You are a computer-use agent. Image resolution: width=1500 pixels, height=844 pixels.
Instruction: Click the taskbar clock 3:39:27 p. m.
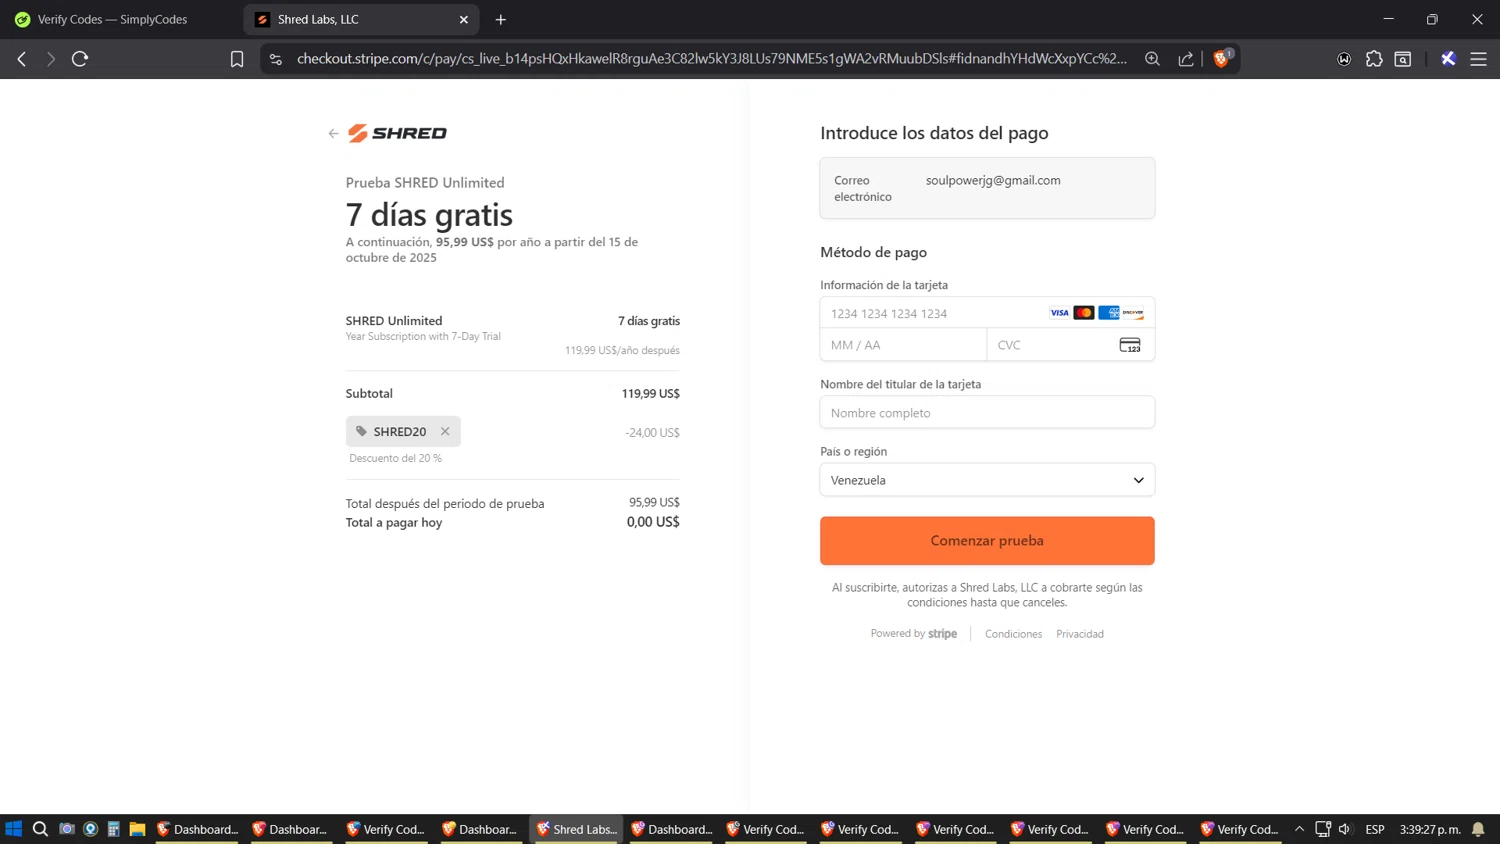pyautogui.click(x=1430, y=829)
